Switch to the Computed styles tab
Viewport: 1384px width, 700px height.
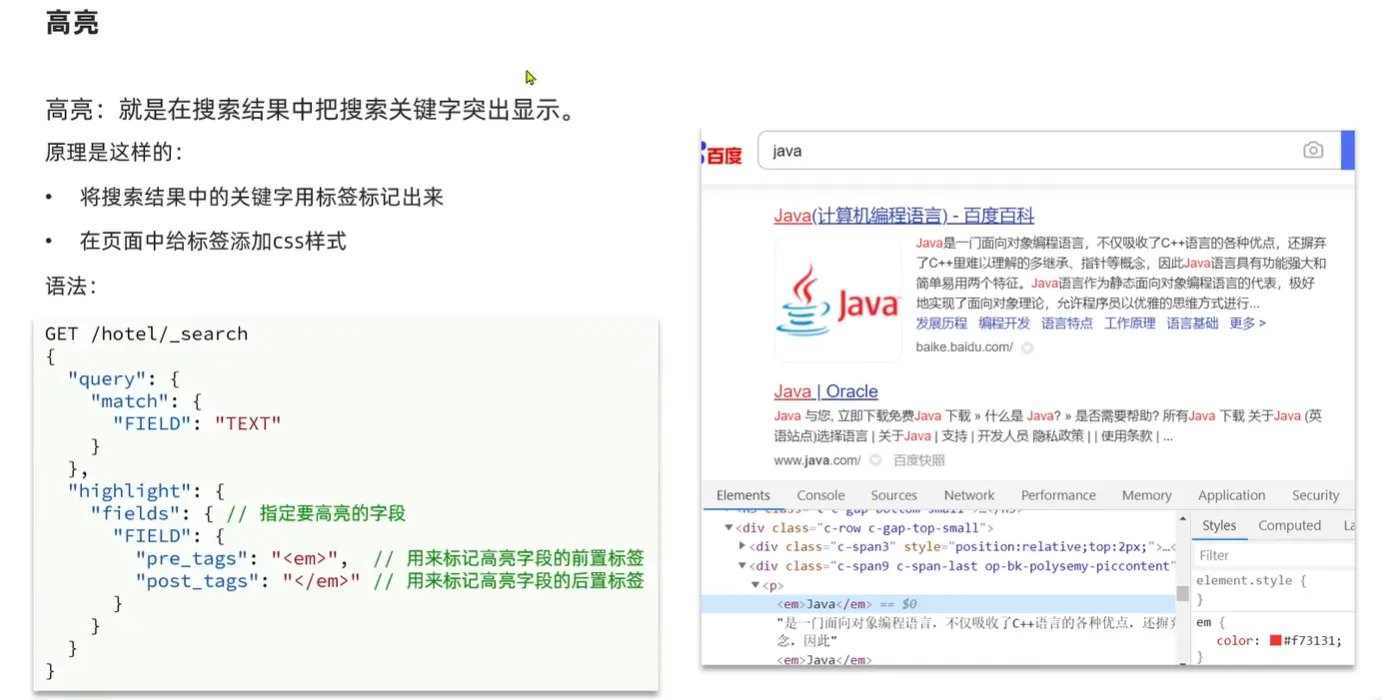1289,526
